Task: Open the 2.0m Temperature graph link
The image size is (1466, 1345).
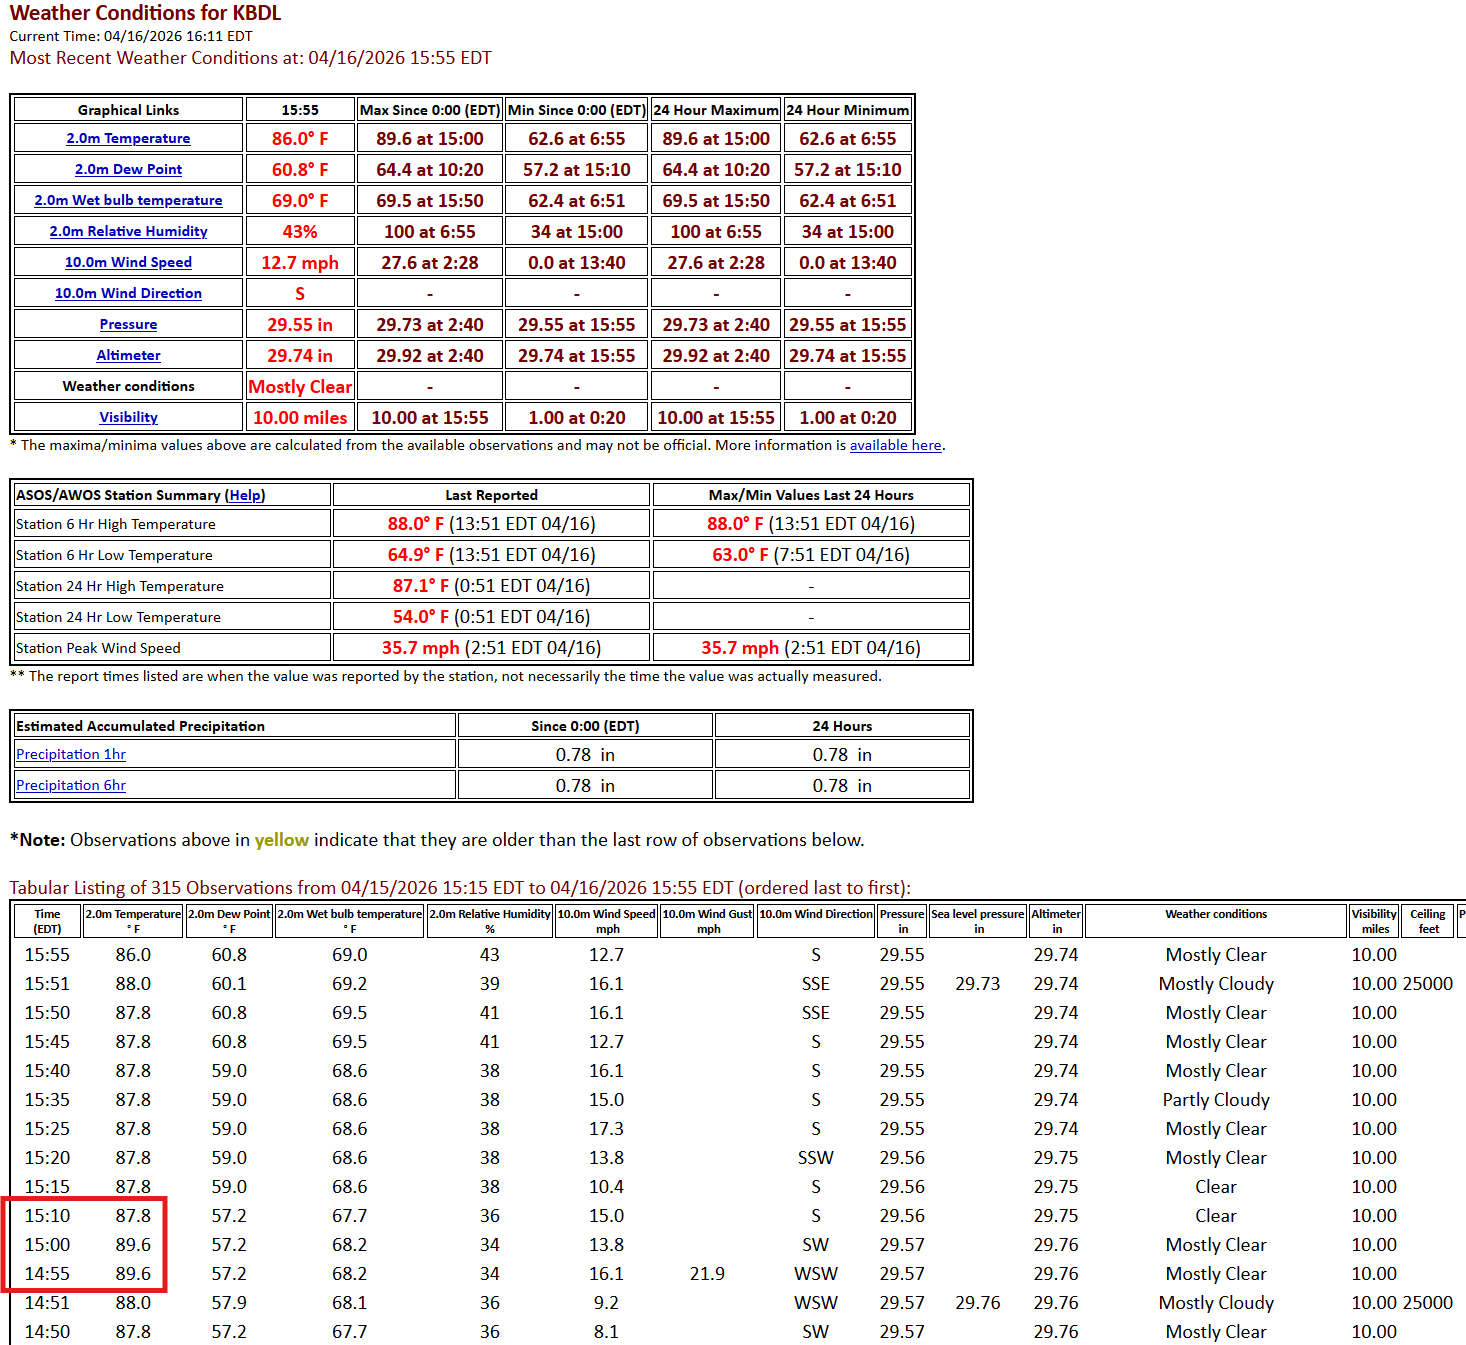Action: click(x=128, y=139)
